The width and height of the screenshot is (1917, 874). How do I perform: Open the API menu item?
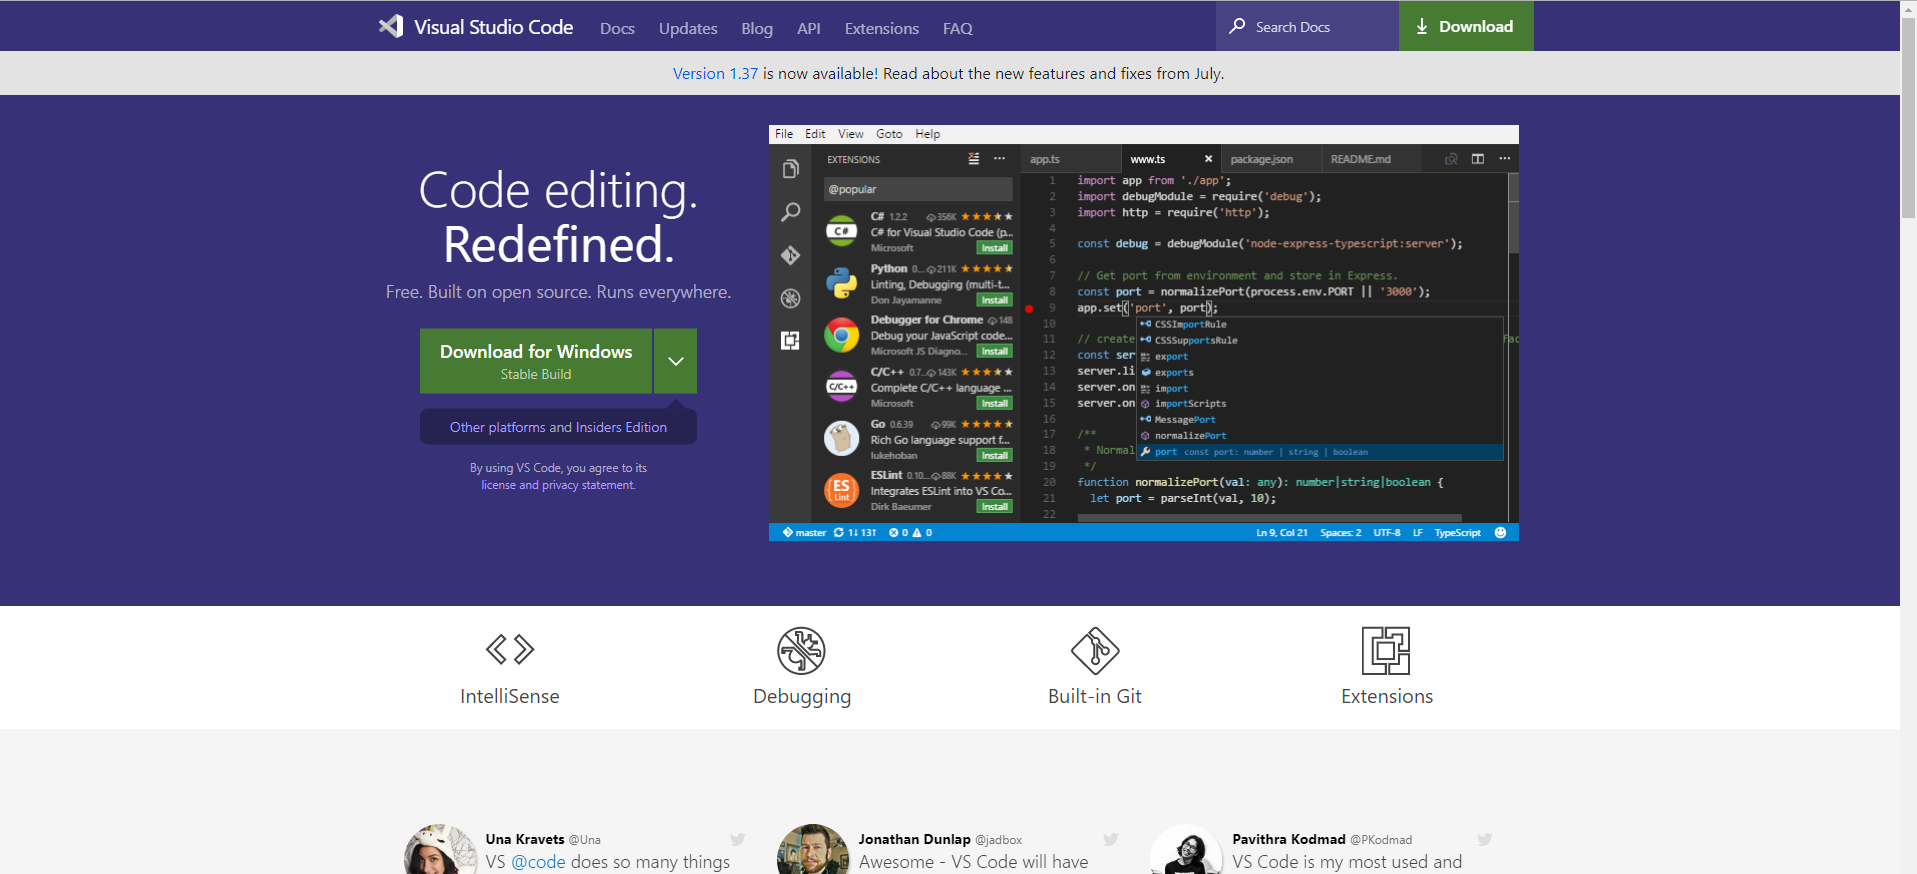[x=809, y=28]
